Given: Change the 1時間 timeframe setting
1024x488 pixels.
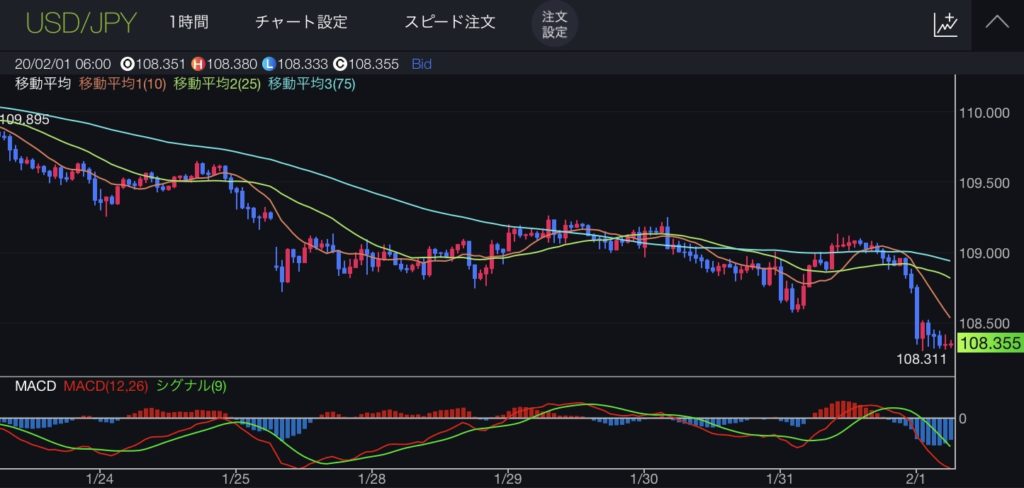Looking at the screenshot, I should [x=188, y=22].
